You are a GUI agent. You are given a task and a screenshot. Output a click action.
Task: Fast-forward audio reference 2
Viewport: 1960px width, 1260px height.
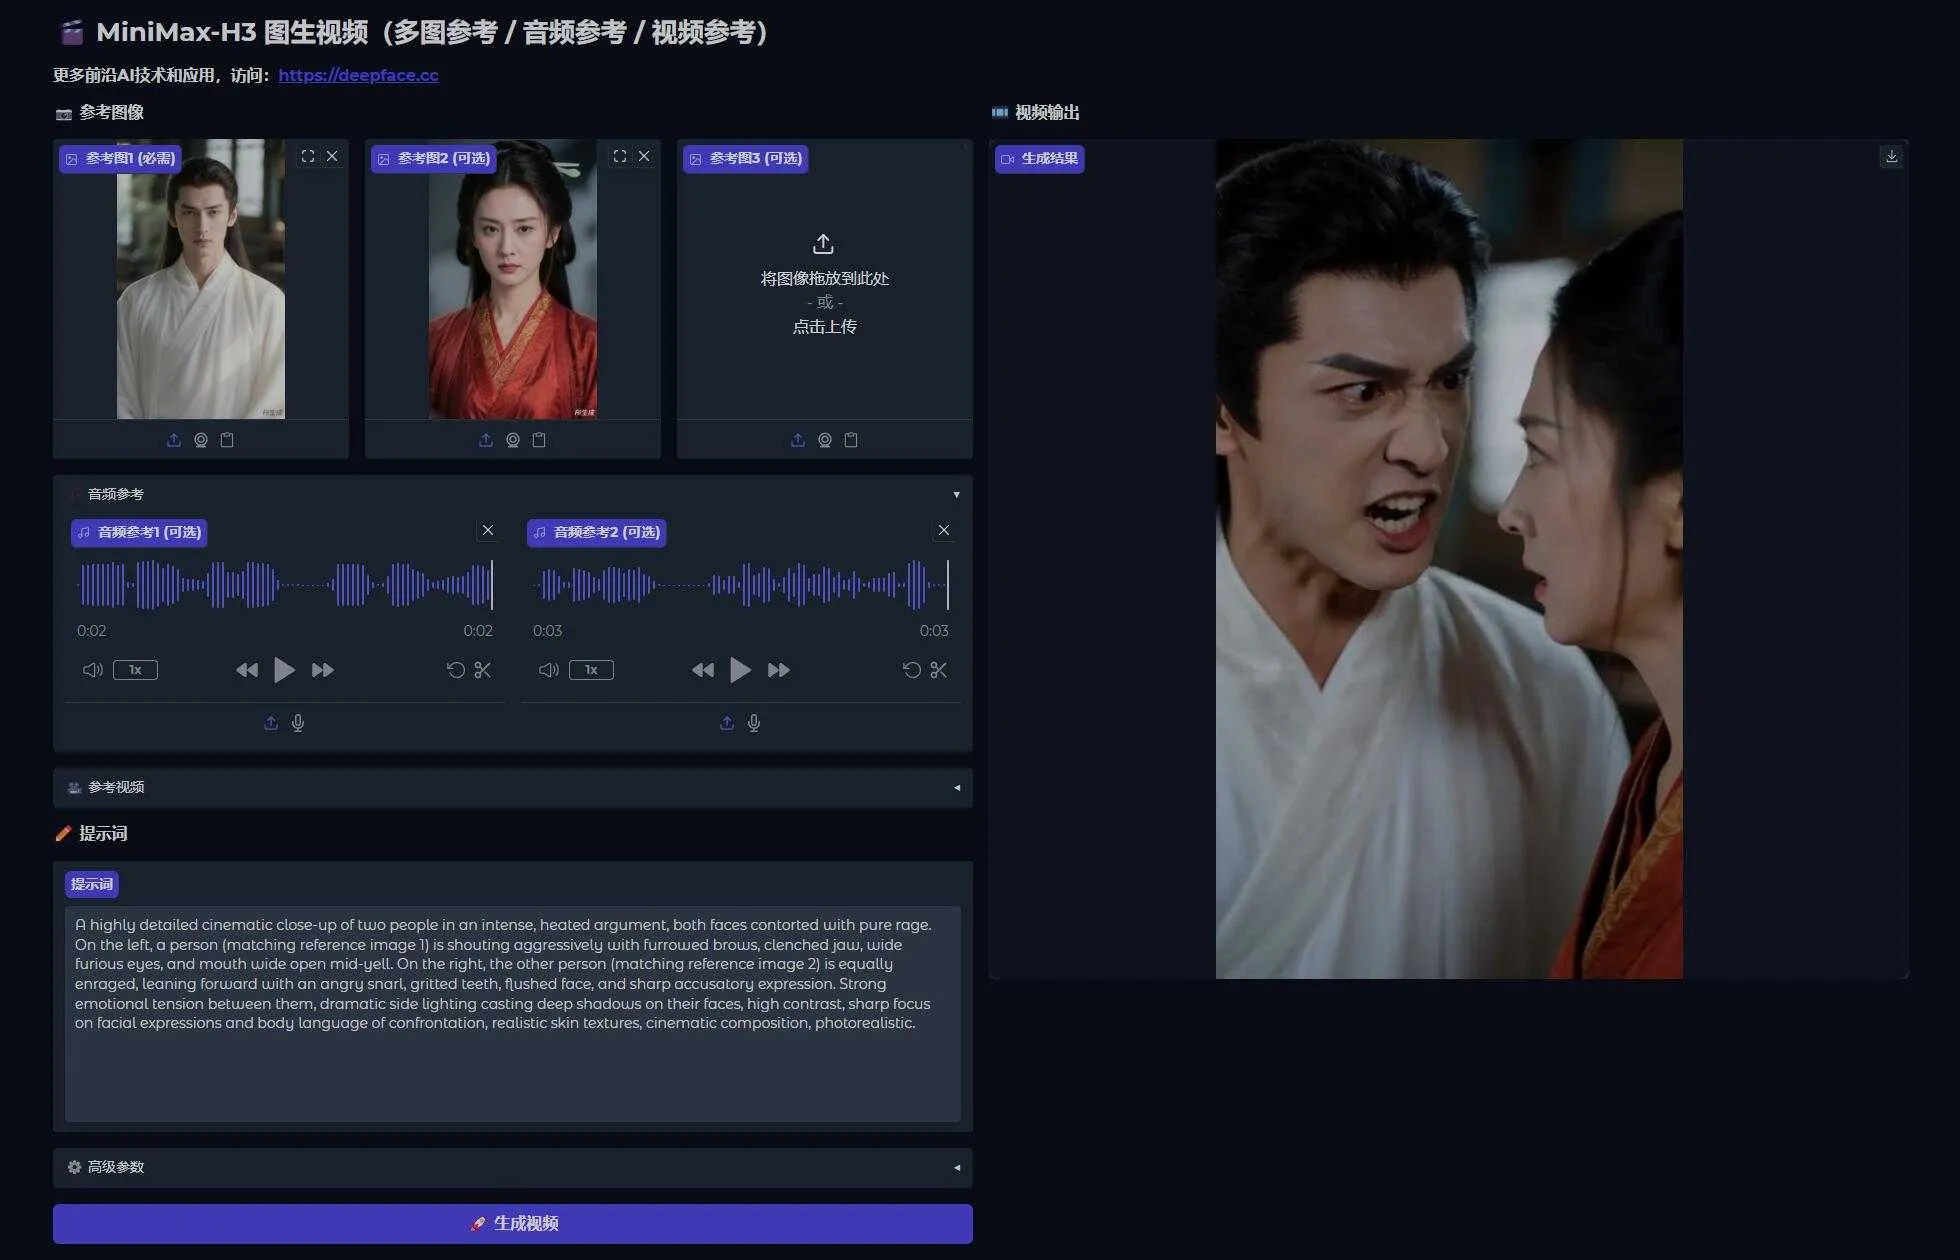click(778, 670)
